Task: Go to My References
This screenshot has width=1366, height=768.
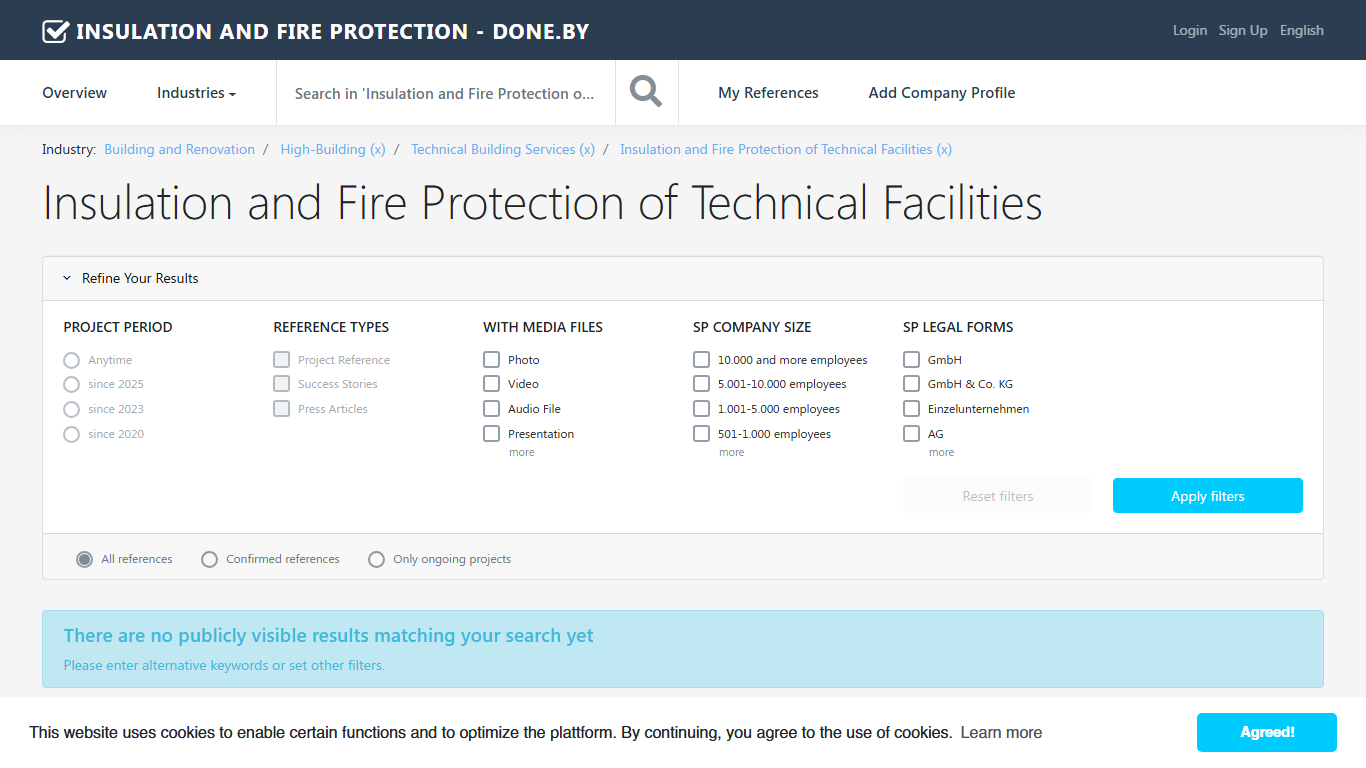Action: tap(768, 93)
